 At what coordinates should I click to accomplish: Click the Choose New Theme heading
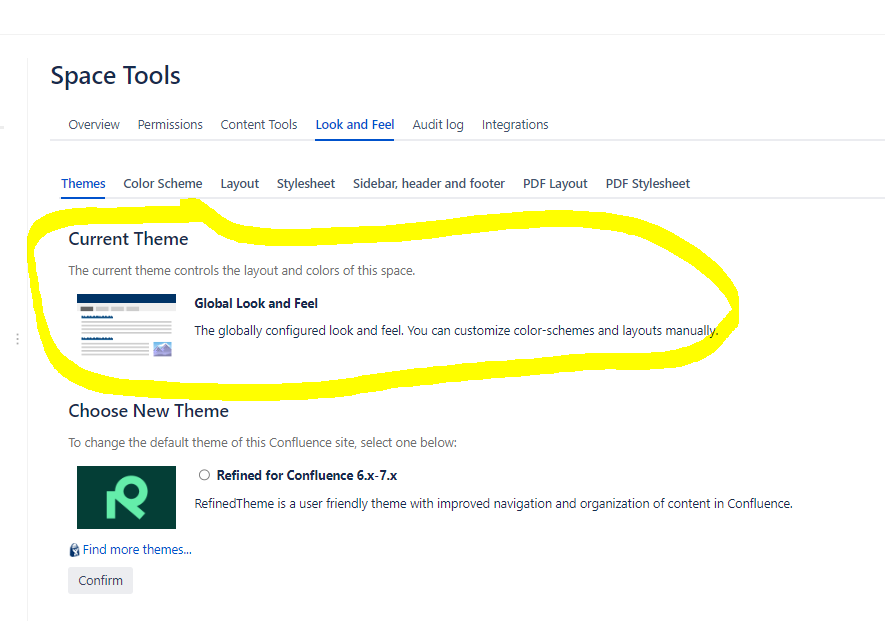point(148,411)
